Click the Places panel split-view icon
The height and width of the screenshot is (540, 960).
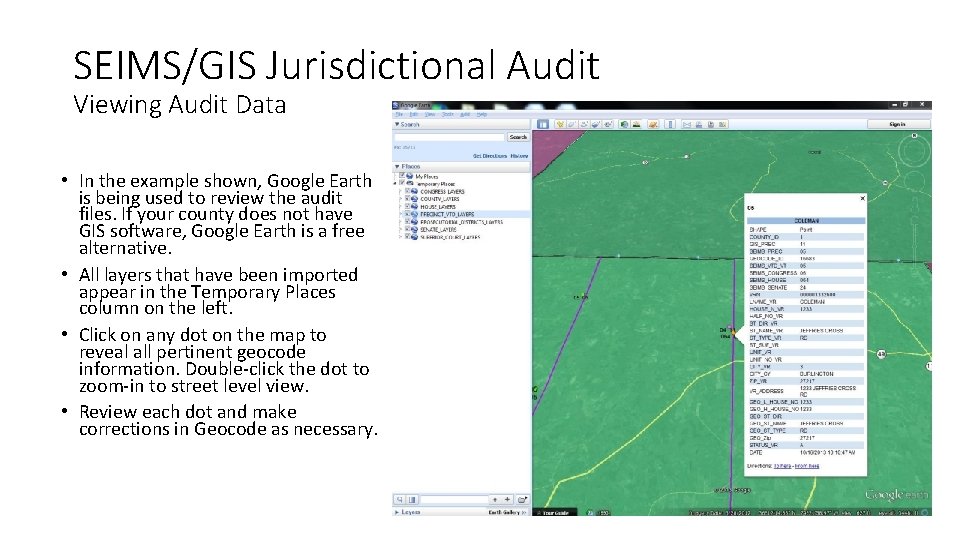tap(412, 500)
